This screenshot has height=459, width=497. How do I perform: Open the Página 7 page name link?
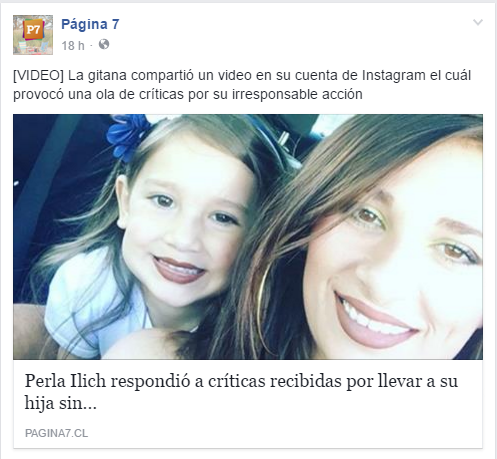90,24
